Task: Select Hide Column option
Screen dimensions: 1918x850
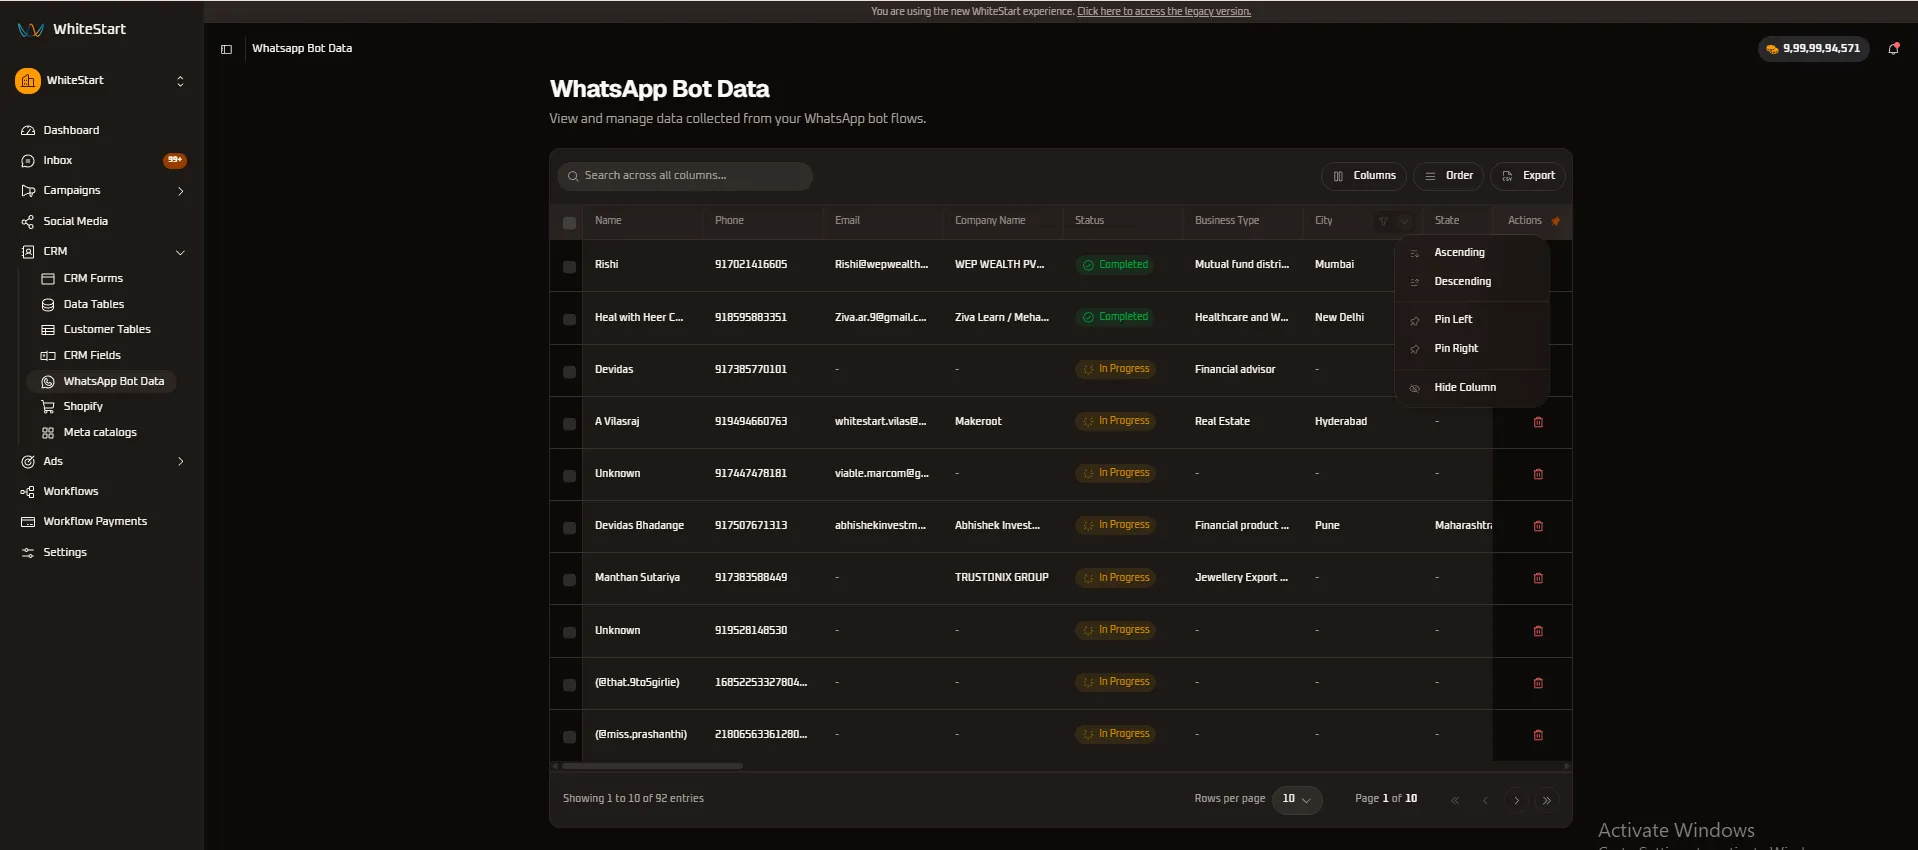Action: click(1472, 387)
